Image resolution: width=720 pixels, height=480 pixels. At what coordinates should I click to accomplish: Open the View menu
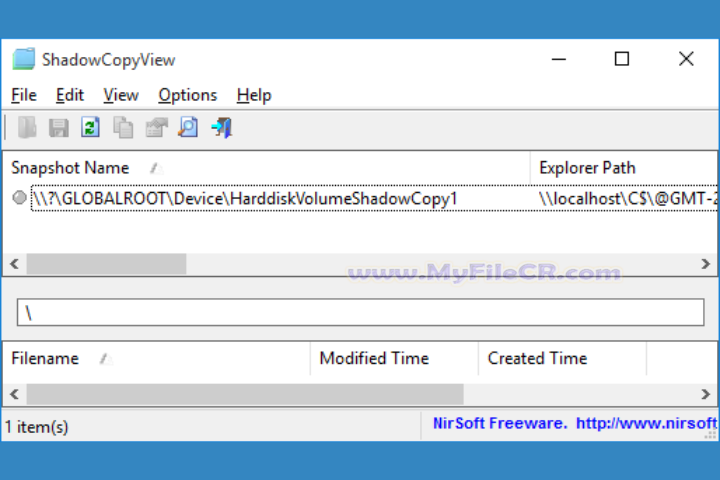[121, 95]
